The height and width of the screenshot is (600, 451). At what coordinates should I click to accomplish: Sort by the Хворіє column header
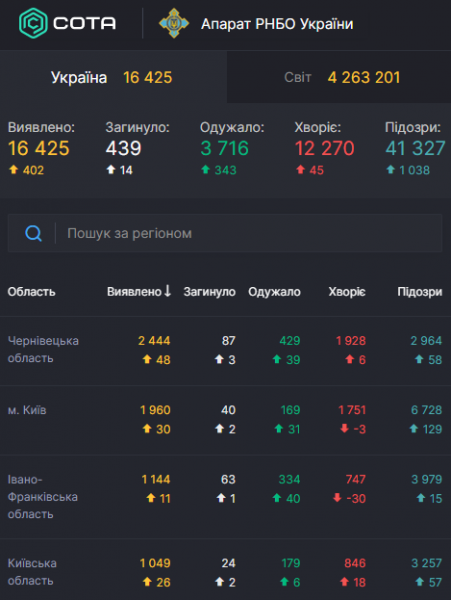coord(347,292)
